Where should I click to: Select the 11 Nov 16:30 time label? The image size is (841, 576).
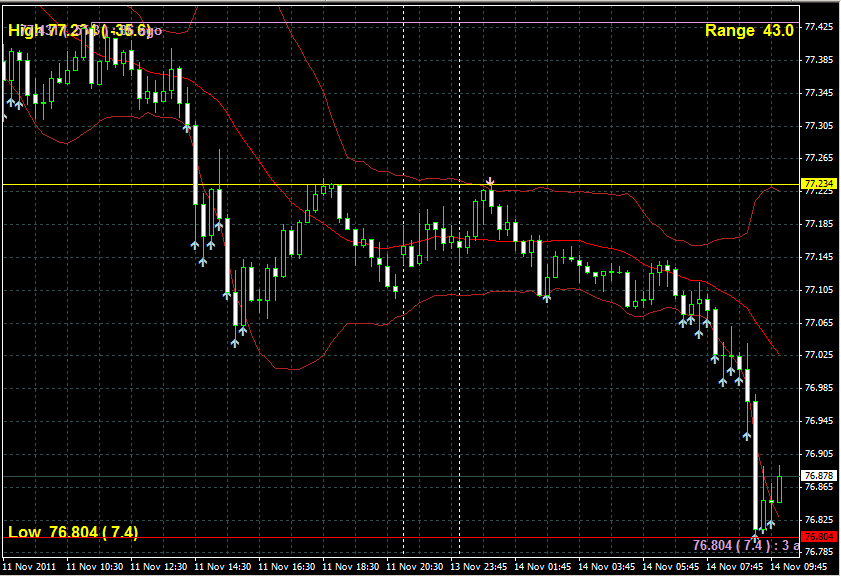[x=289, y=566]
